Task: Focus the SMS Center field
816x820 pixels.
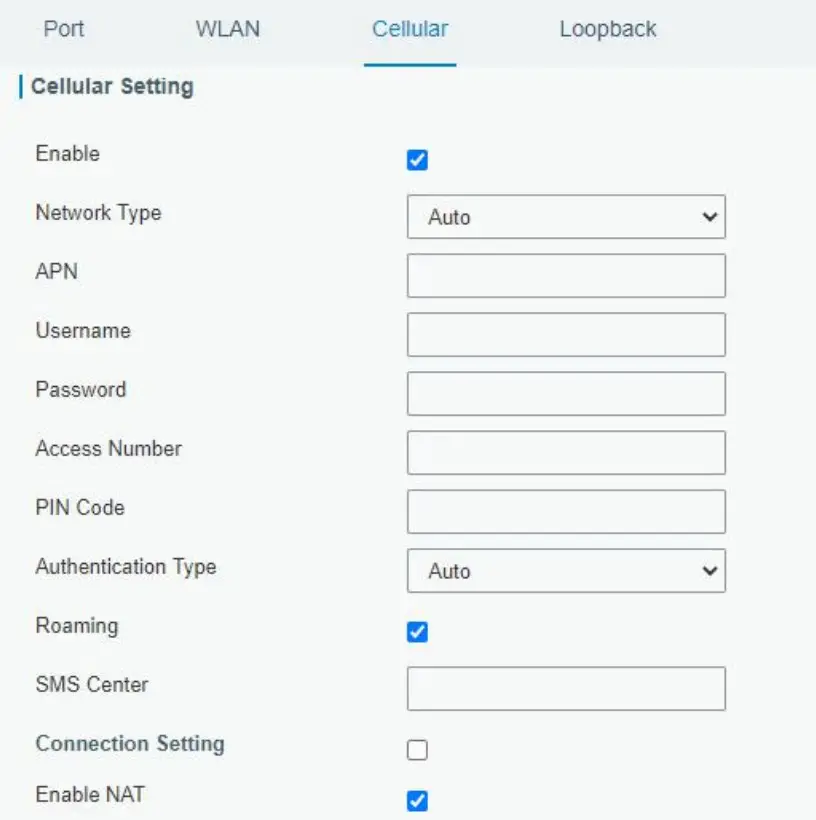Action: [565, 688]
